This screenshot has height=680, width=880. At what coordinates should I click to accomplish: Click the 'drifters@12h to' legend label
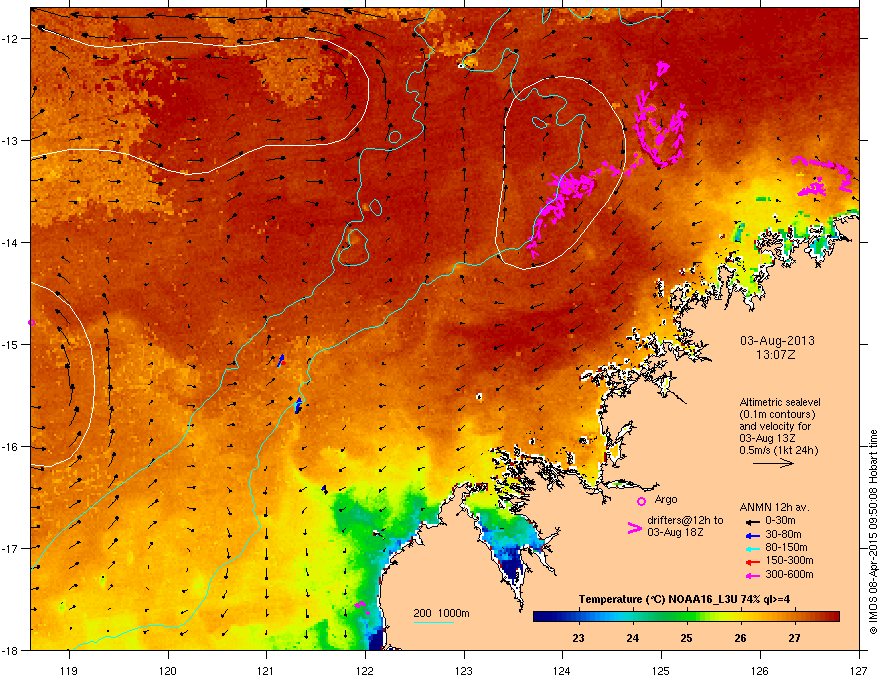point(685,521)
